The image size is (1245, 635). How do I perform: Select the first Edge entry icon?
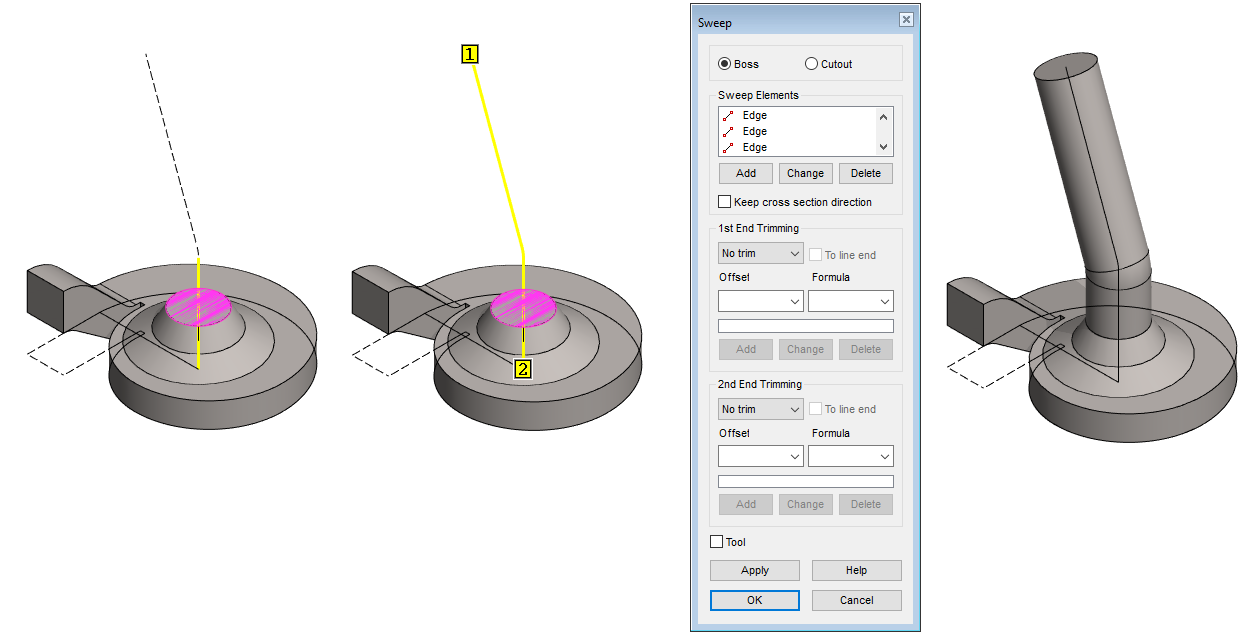tap(728, 116)
